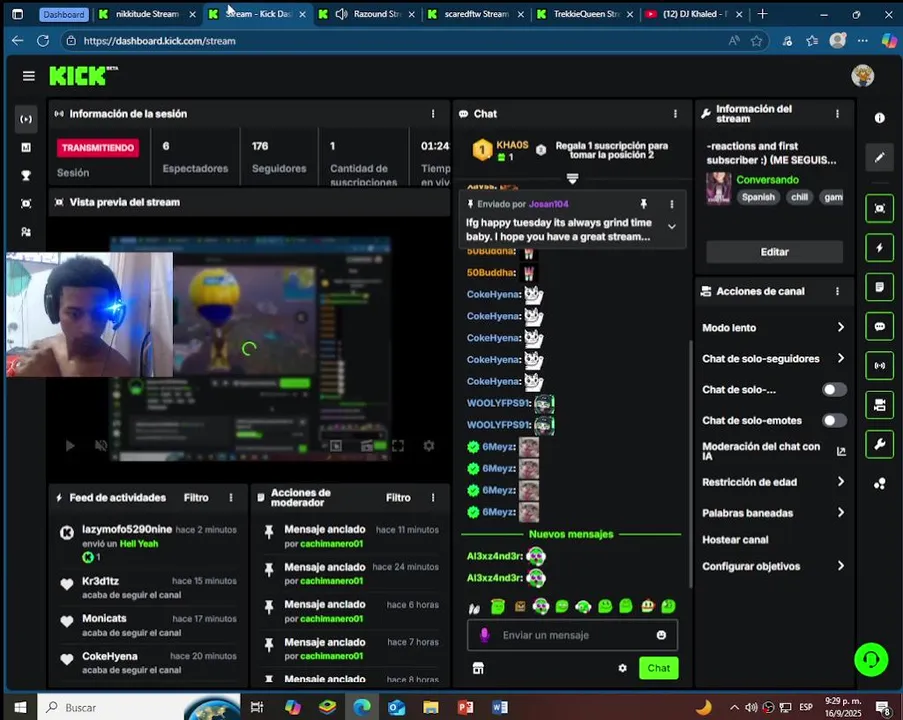The height and width of the screenshot is (720, 903).
Task: Enter fullscreen in the stream preview
Action: coord(398,445)
